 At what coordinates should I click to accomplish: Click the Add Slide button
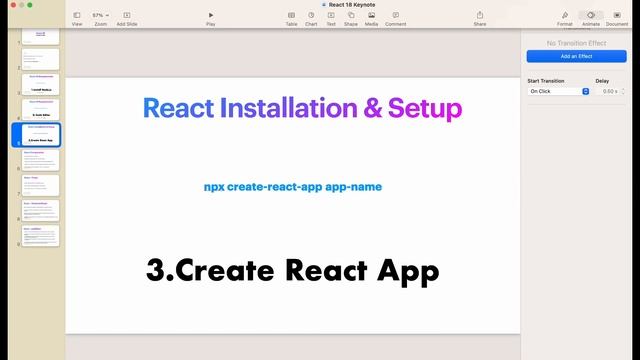click(x=127, y=18)
